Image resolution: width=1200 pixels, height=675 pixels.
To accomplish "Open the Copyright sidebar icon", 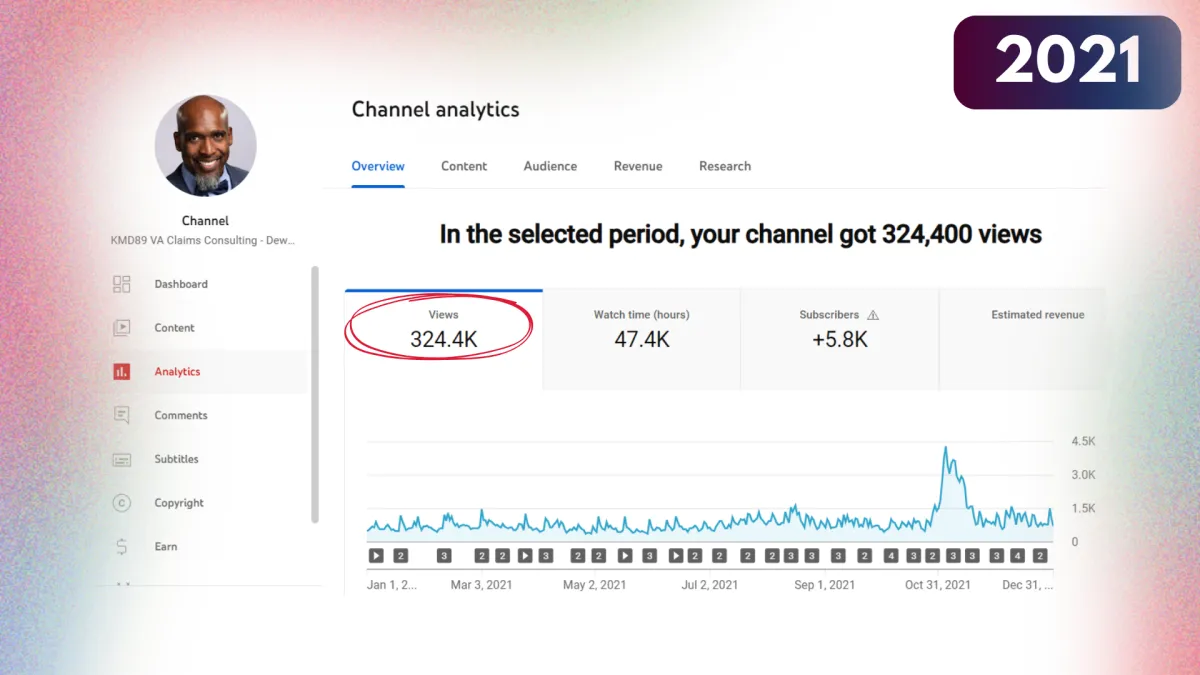I will pos(122,503).
